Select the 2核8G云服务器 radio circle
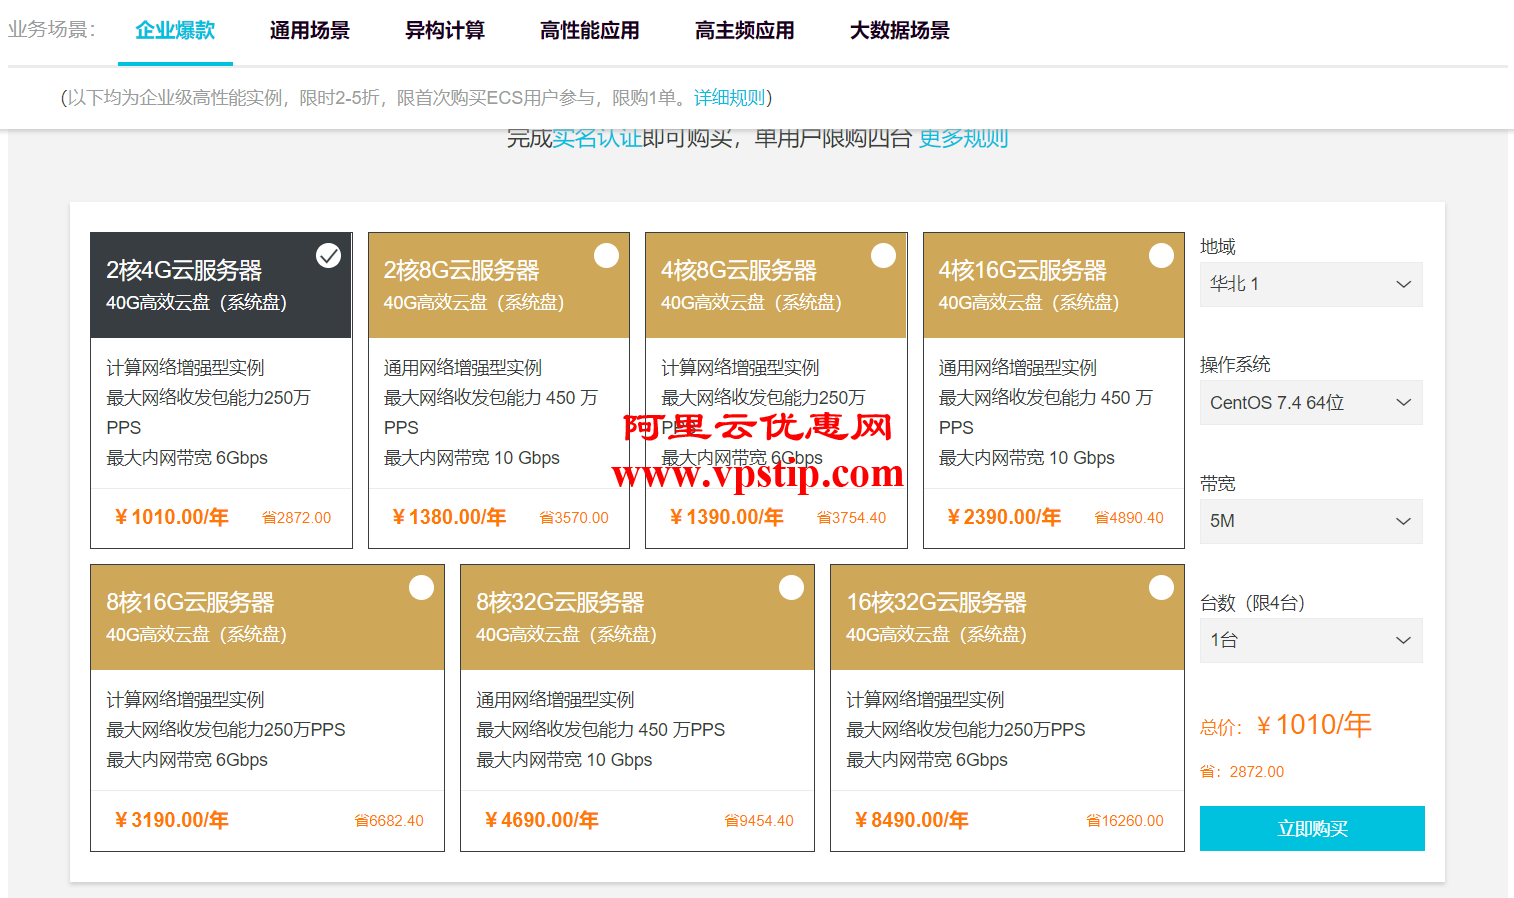Image resolution: width=1514 pixels, height=898 pixels. click(x=606, y=256)
